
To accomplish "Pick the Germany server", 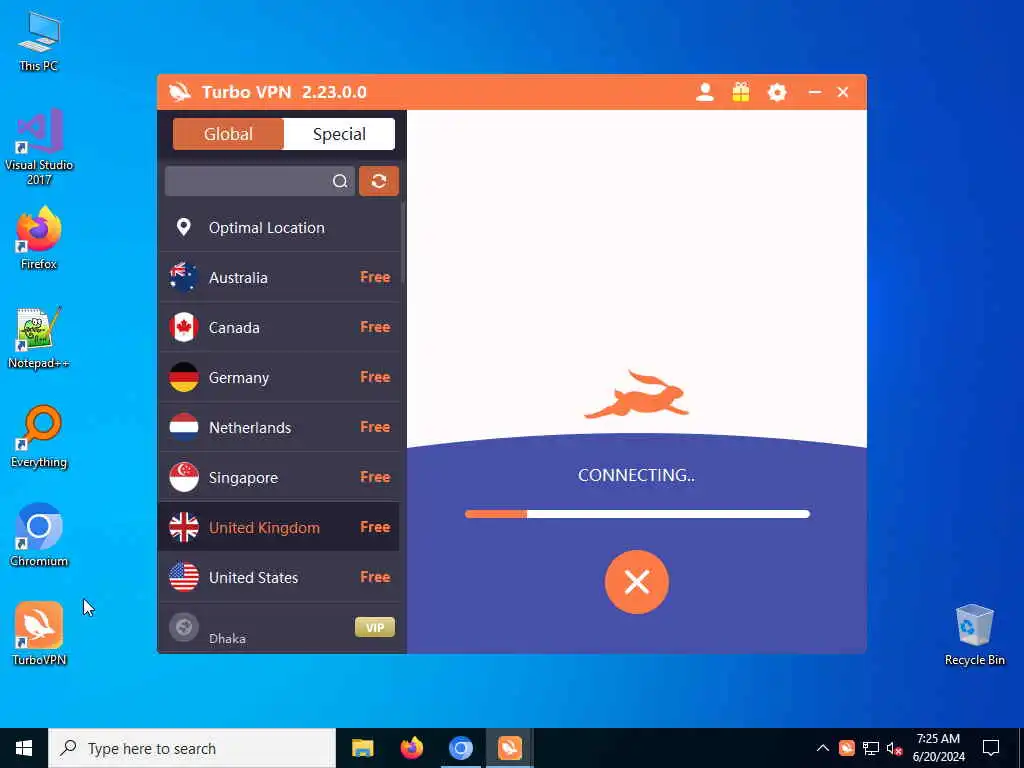I will tap(280, 377).
